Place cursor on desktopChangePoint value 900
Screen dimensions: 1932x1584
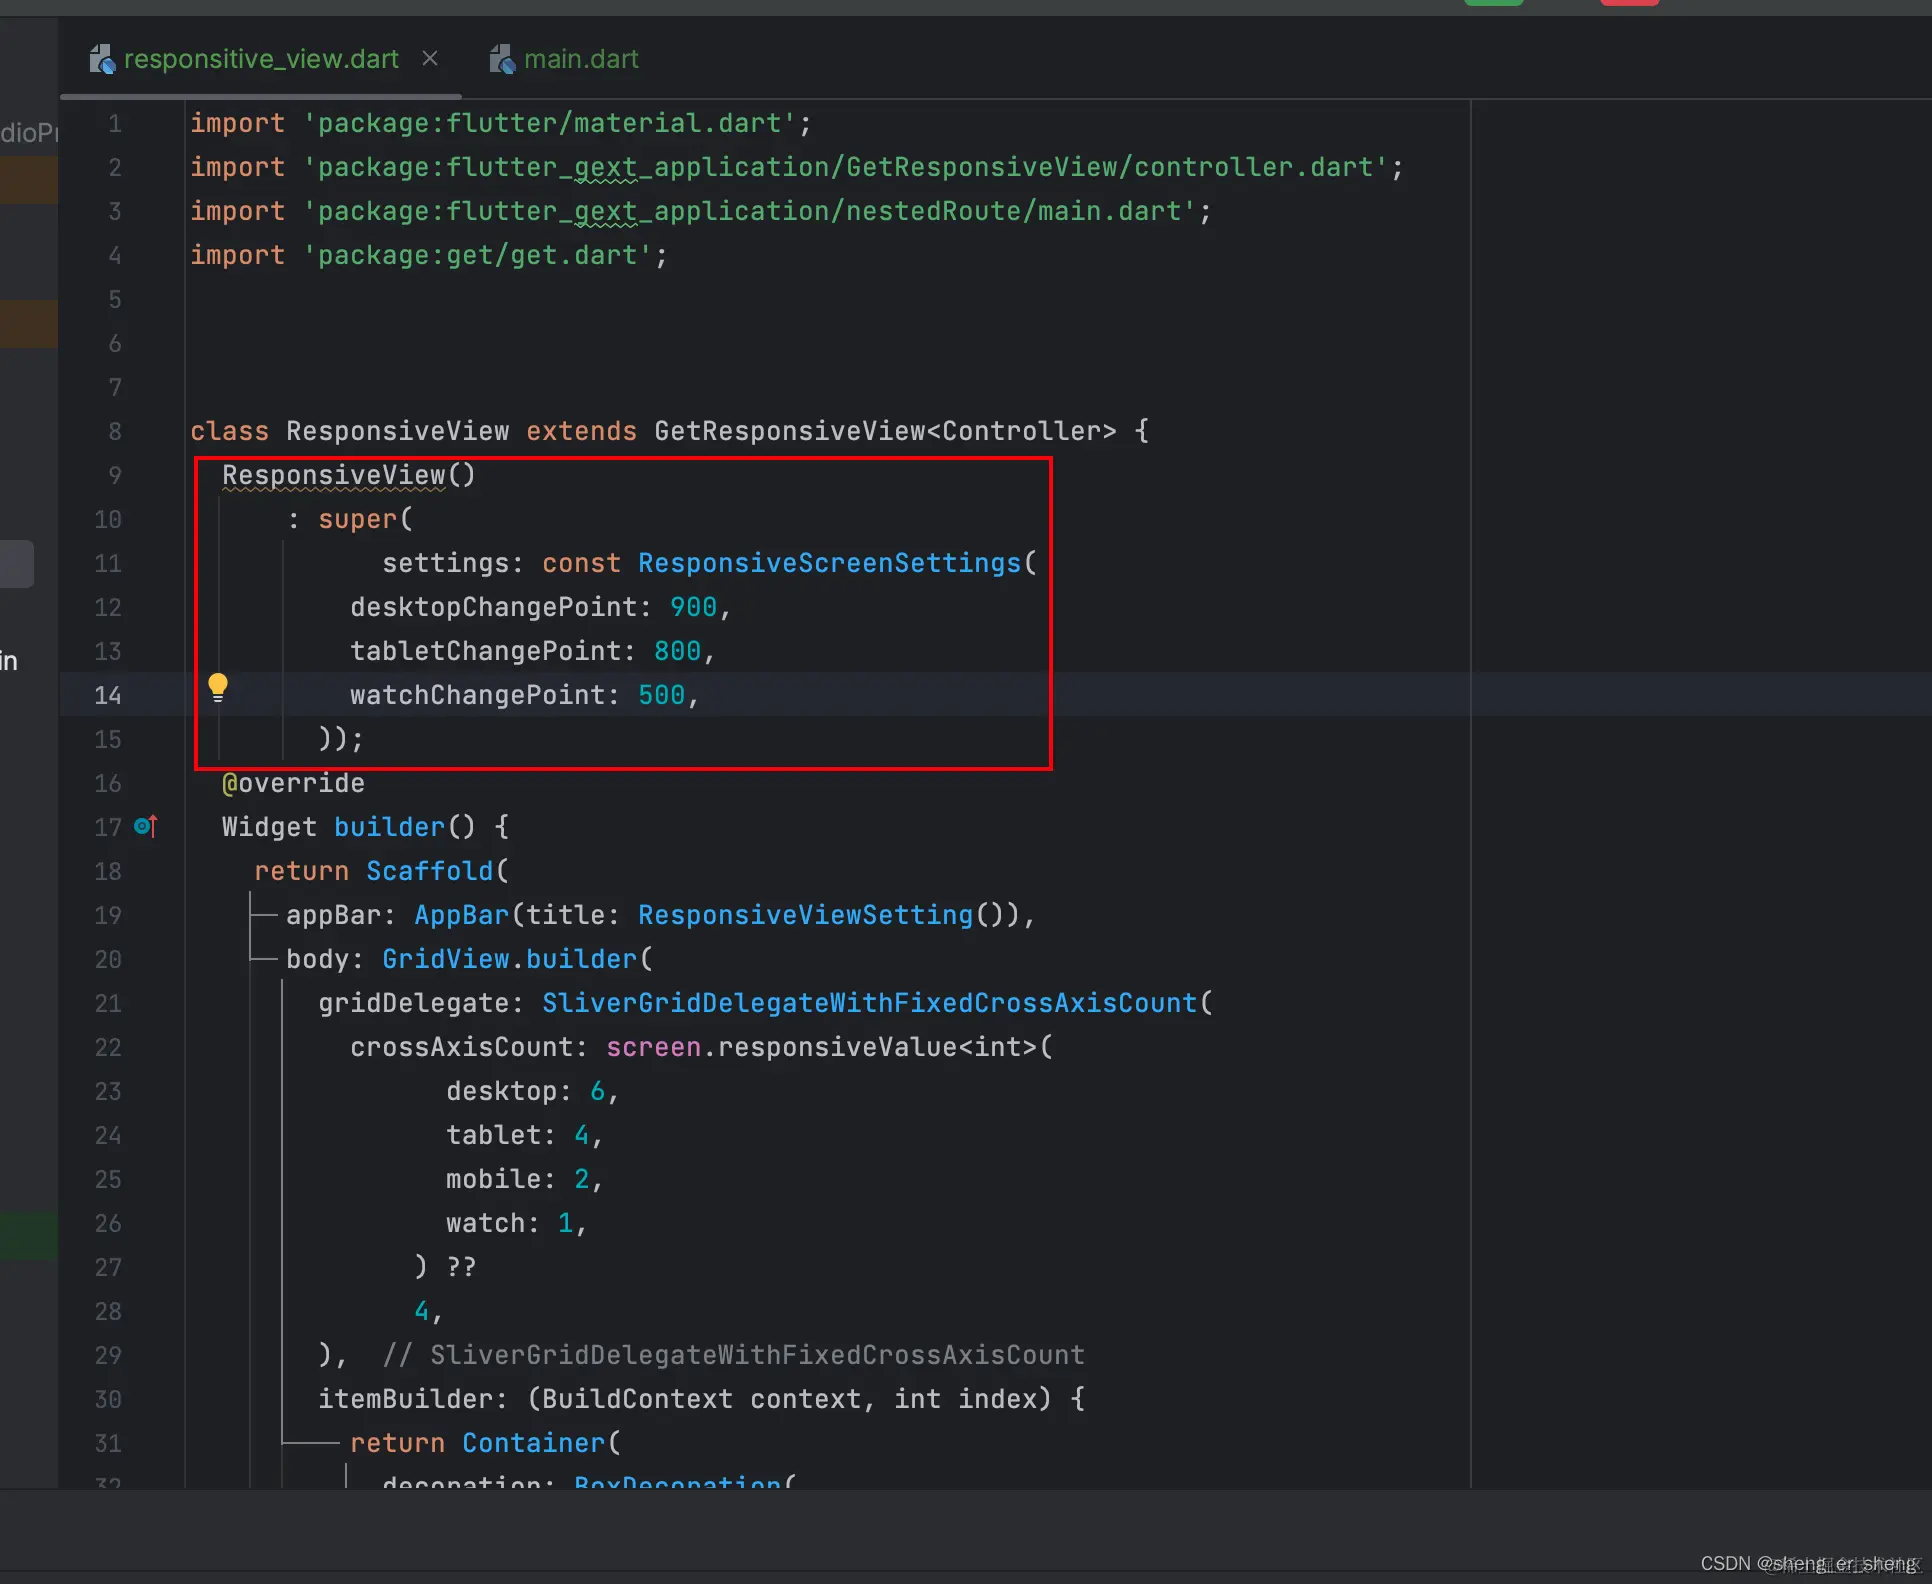click(x=693, y=607)
